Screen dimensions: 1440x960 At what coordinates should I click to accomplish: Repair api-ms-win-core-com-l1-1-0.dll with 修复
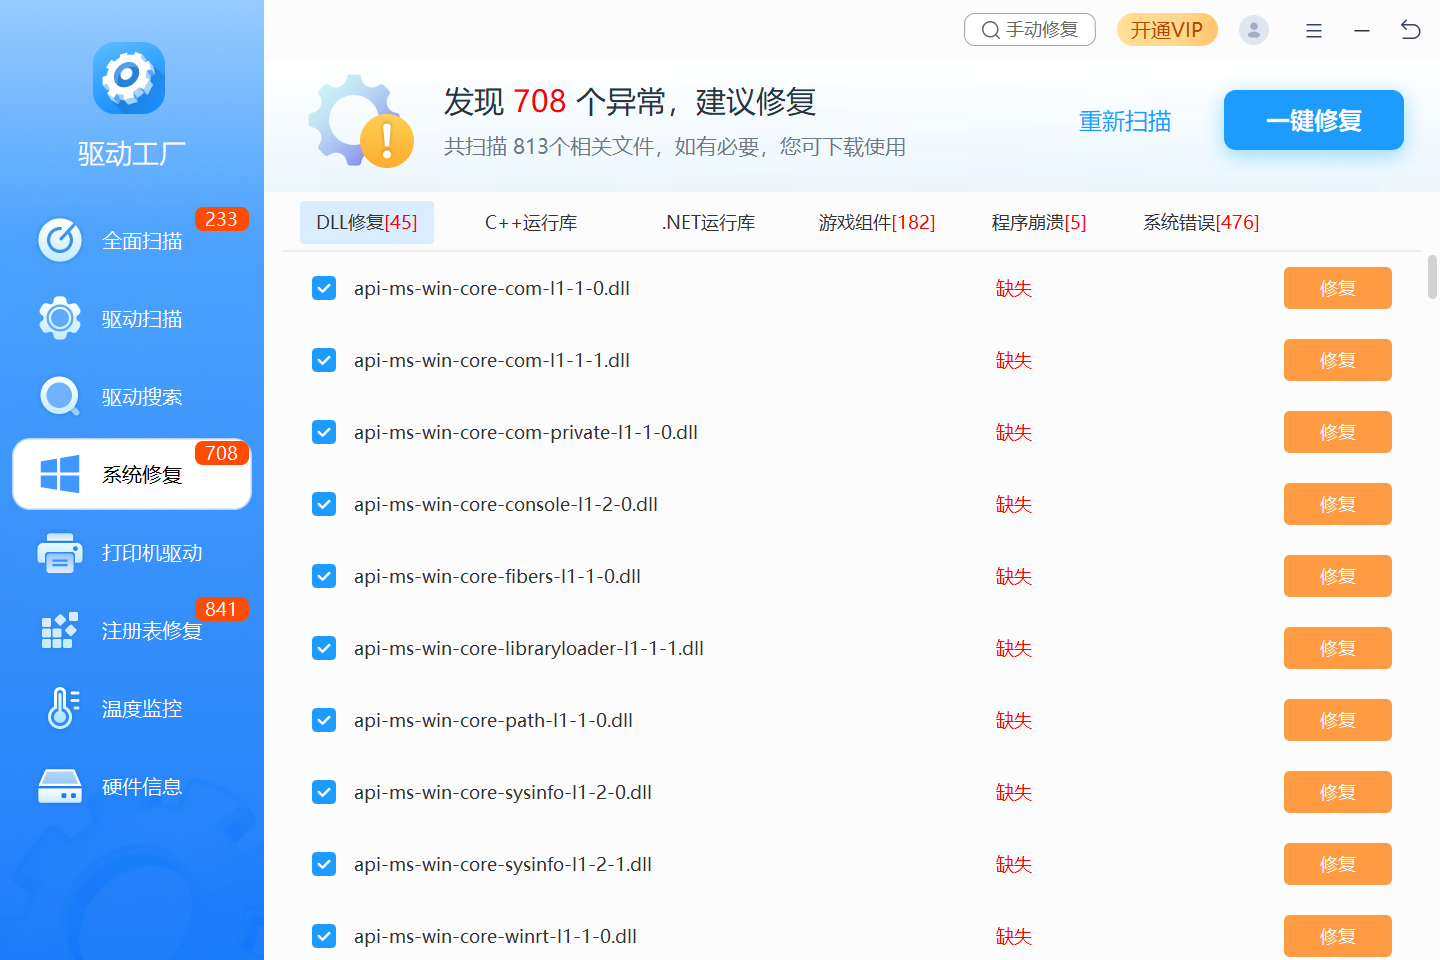click(1338, 288)
